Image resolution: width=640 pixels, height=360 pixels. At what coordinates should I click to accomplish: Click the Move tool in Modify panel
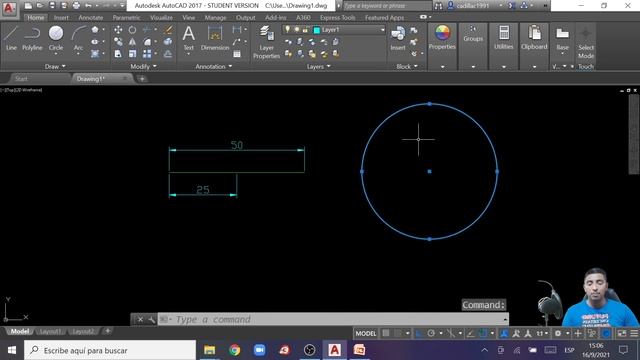pyautogui.click(x=118, y=30)
